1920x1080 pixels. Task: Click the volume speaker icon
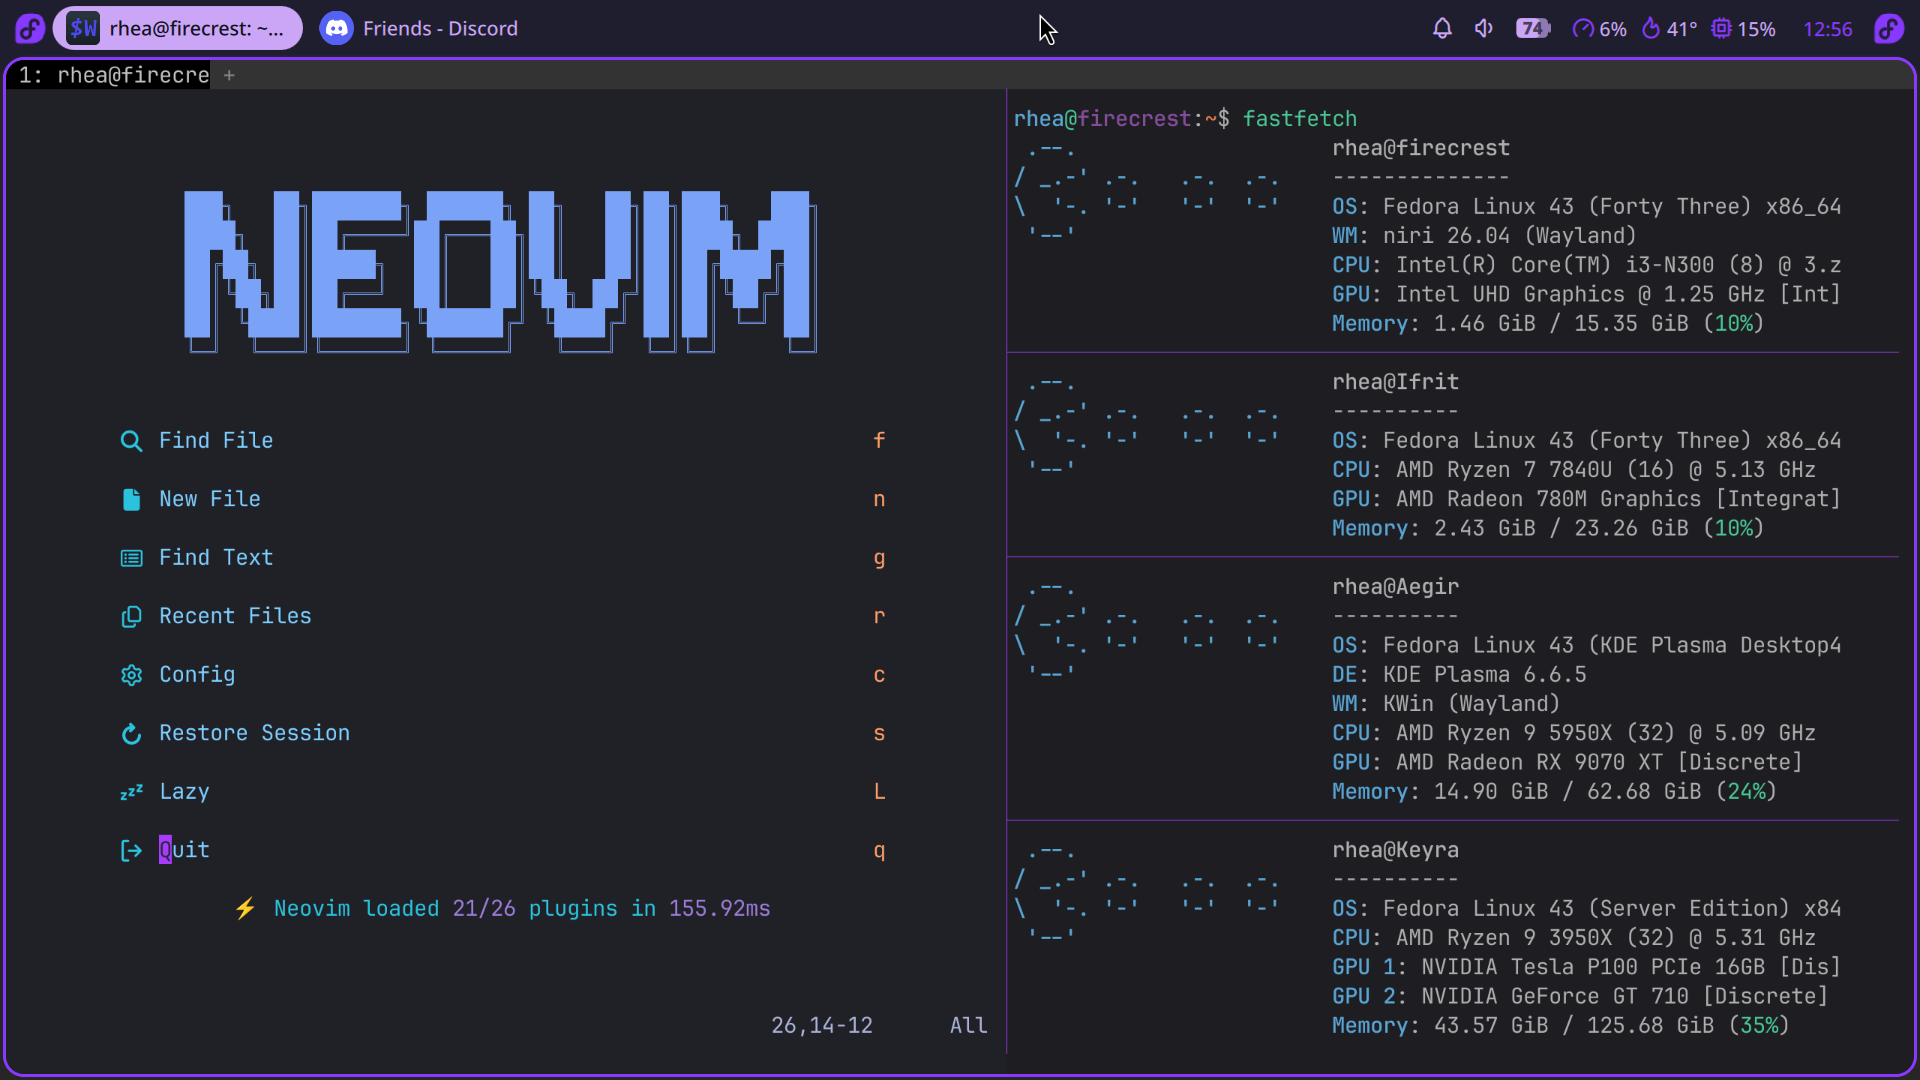1484,28
